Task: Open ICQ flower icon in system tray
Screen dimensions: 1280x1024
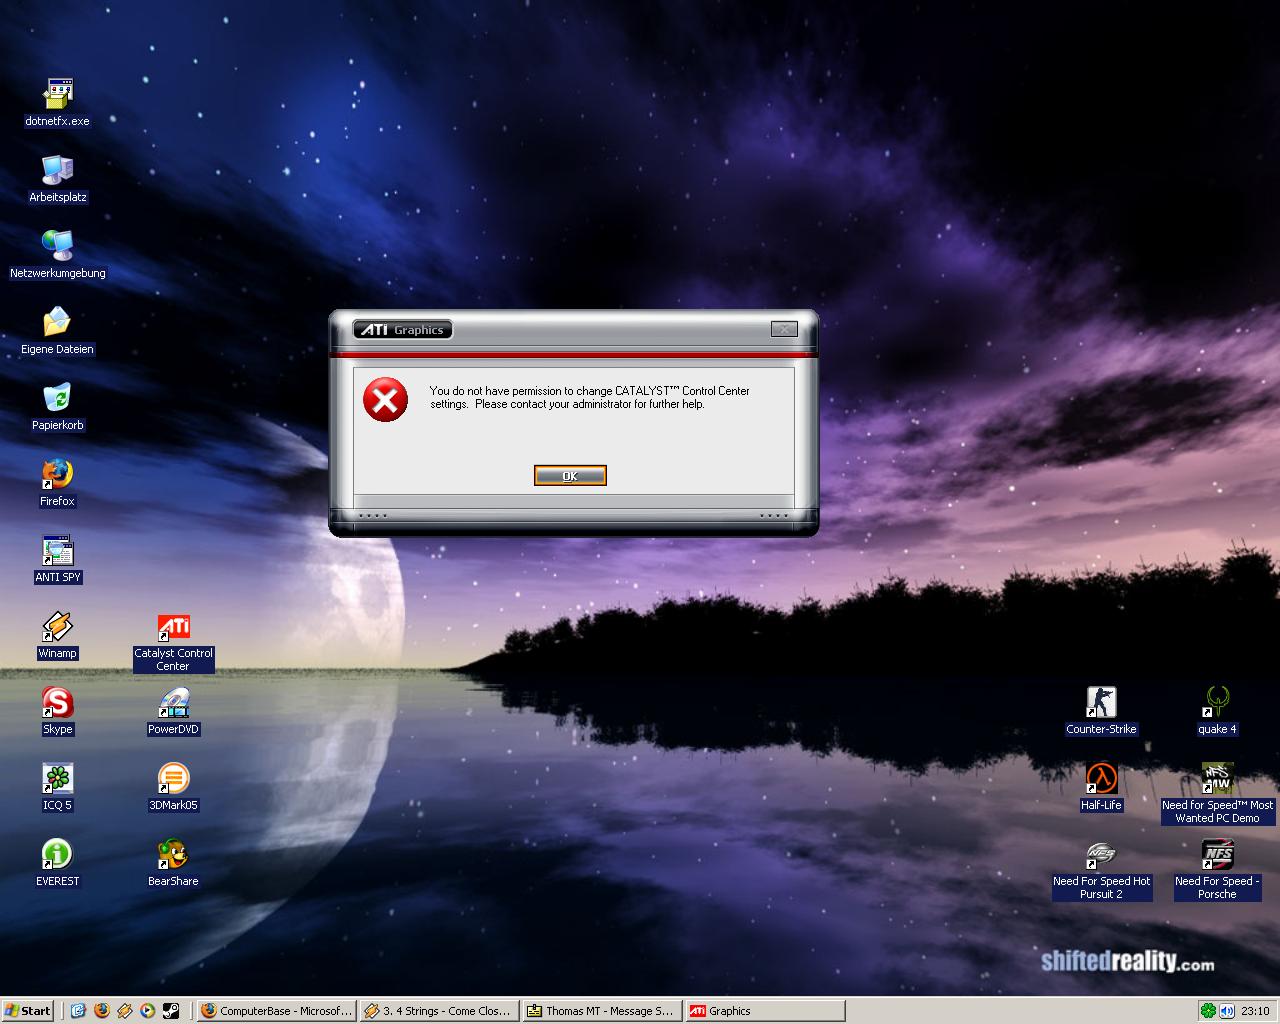Action: pos(1208,1011)
